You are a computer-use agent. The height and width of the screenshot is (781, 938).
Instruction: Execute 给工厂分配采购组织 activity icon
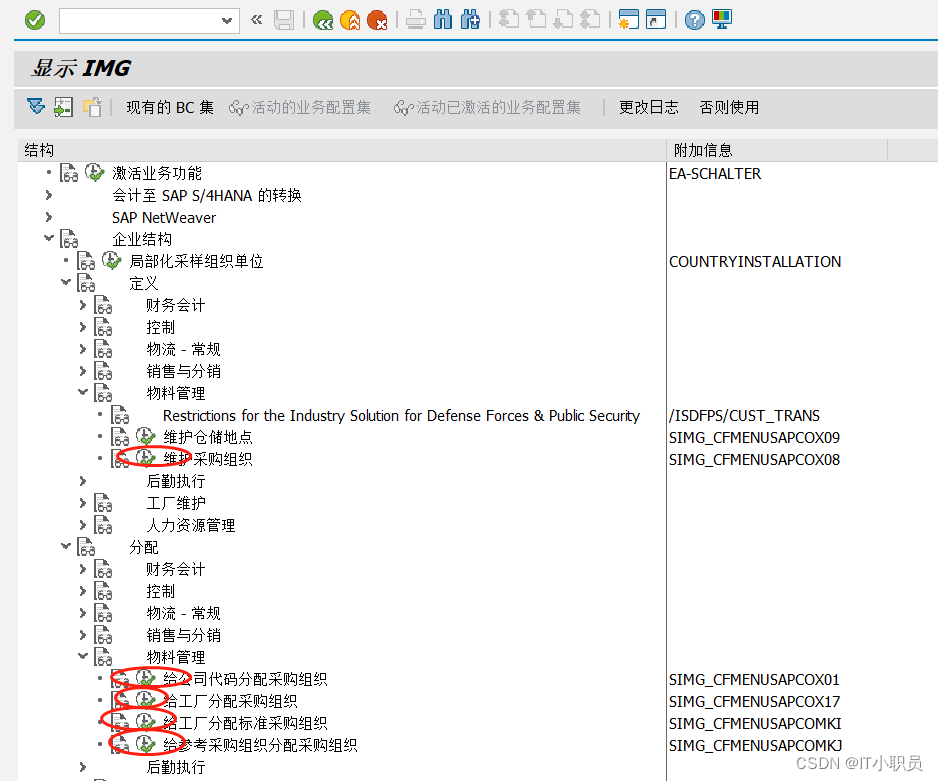(x=145, y=700)
